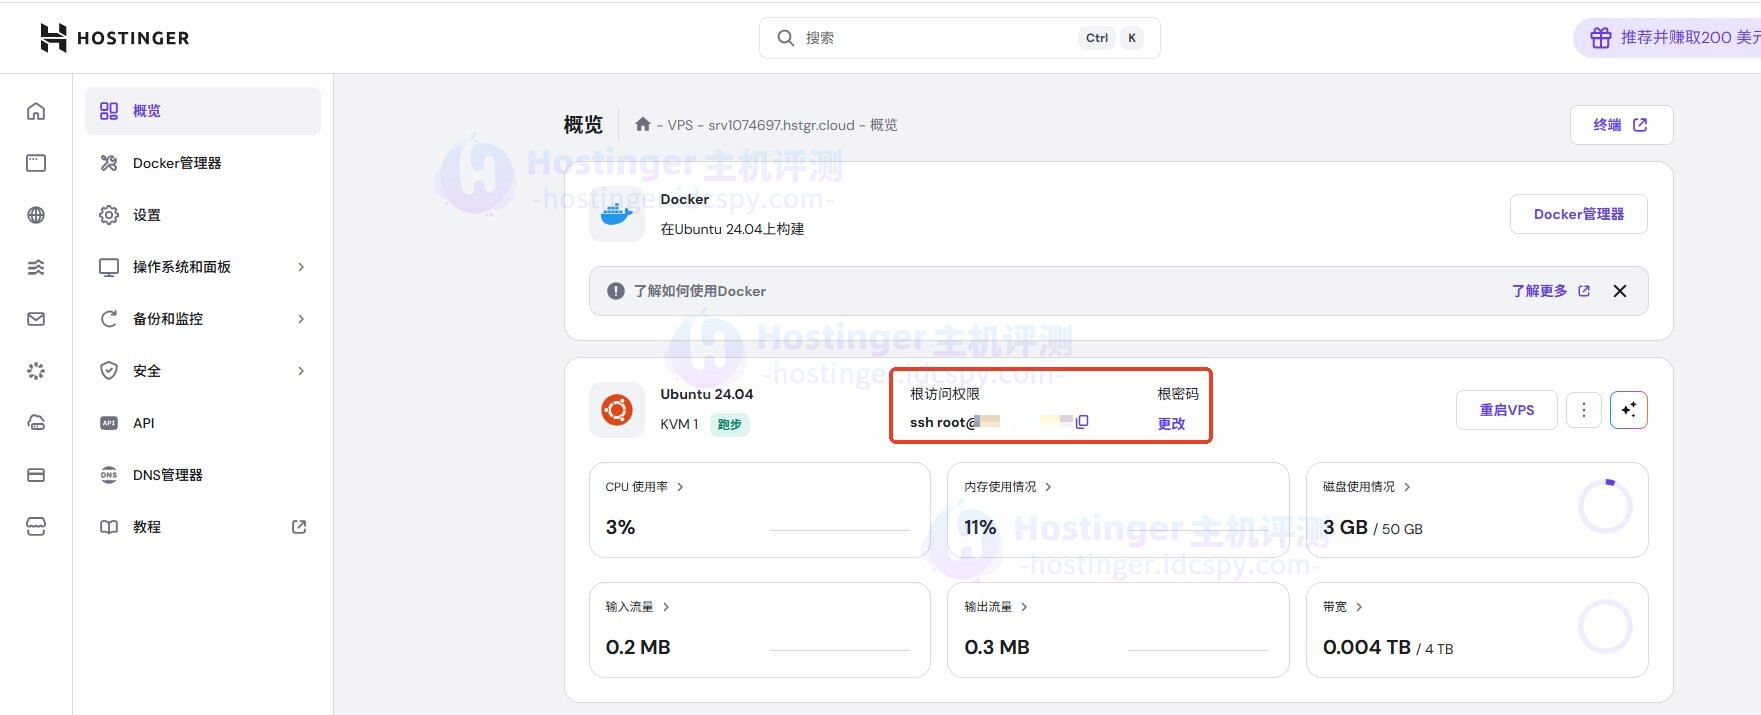Viewport: 1761px width, 715px height.
Task: Click the AI sparkle assistant icon
Action: tap(1629, 410)
